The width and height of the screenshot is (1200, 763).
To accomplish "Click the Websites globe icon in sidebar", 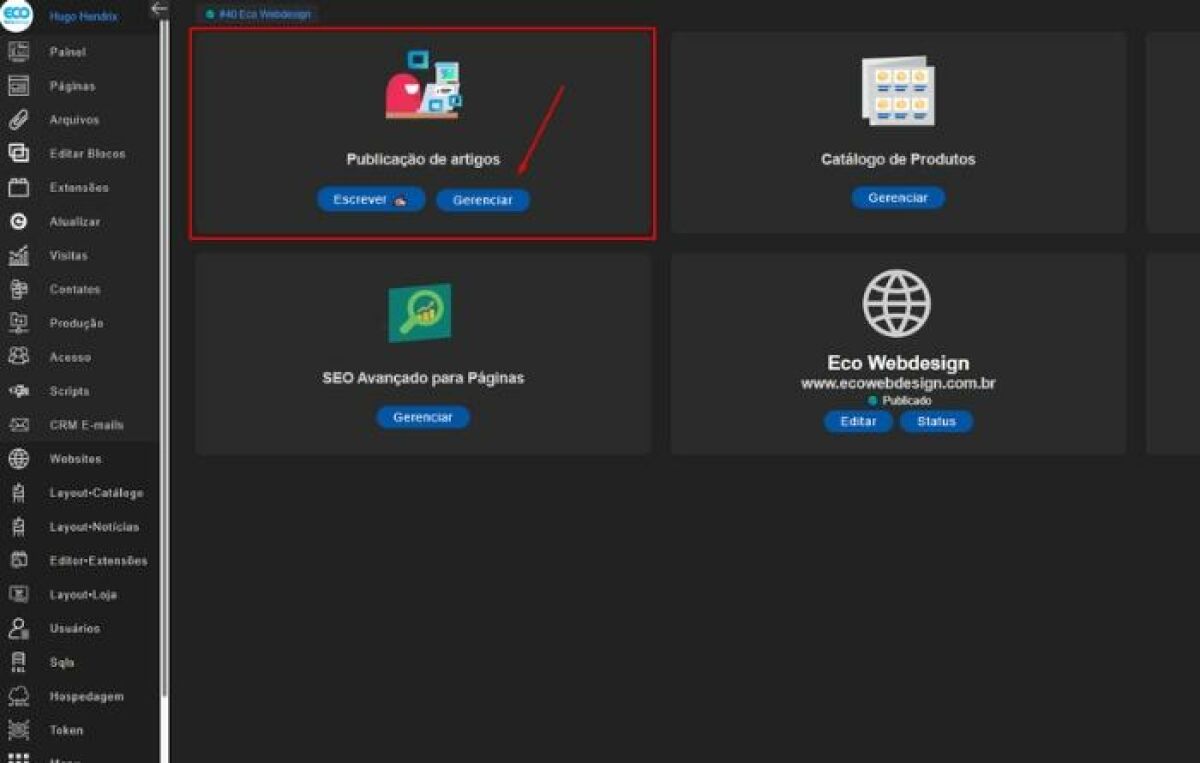I will [x=18, y=459].
